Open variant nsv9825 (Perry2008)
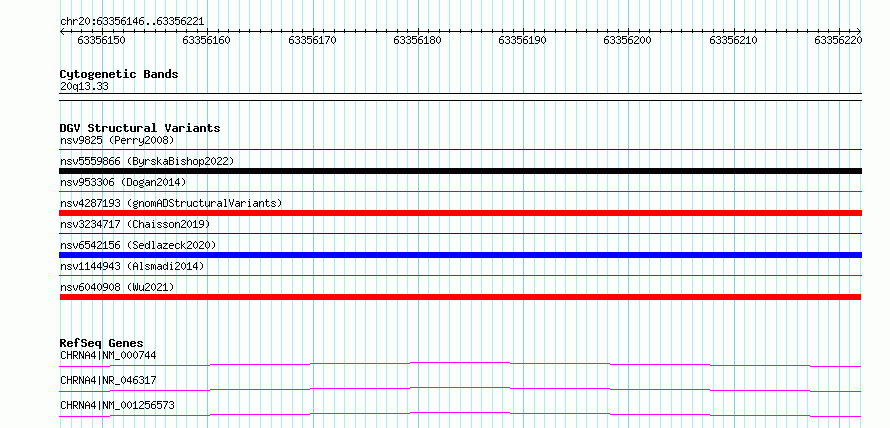 117,140
